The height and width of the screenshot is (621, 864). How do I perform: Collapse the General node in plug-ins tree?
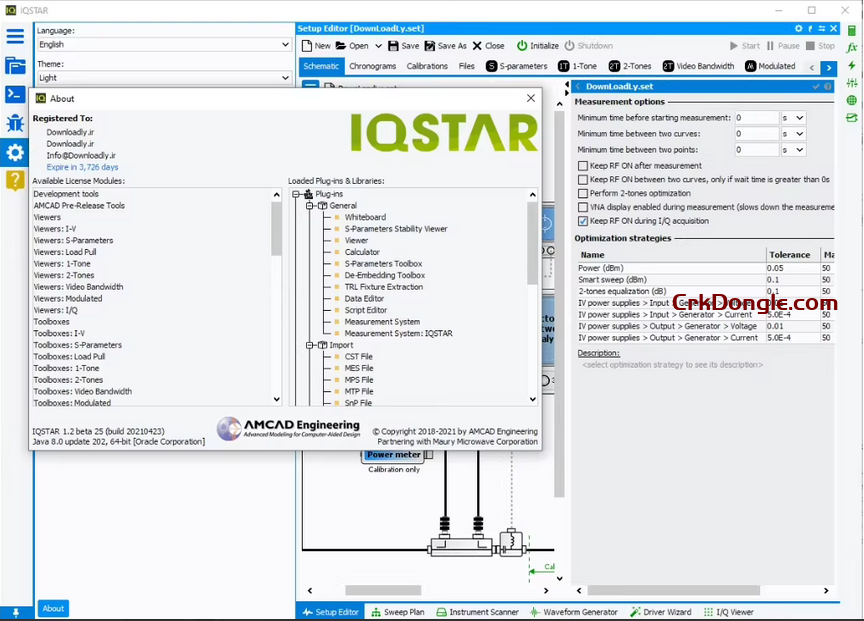[310, 205]
